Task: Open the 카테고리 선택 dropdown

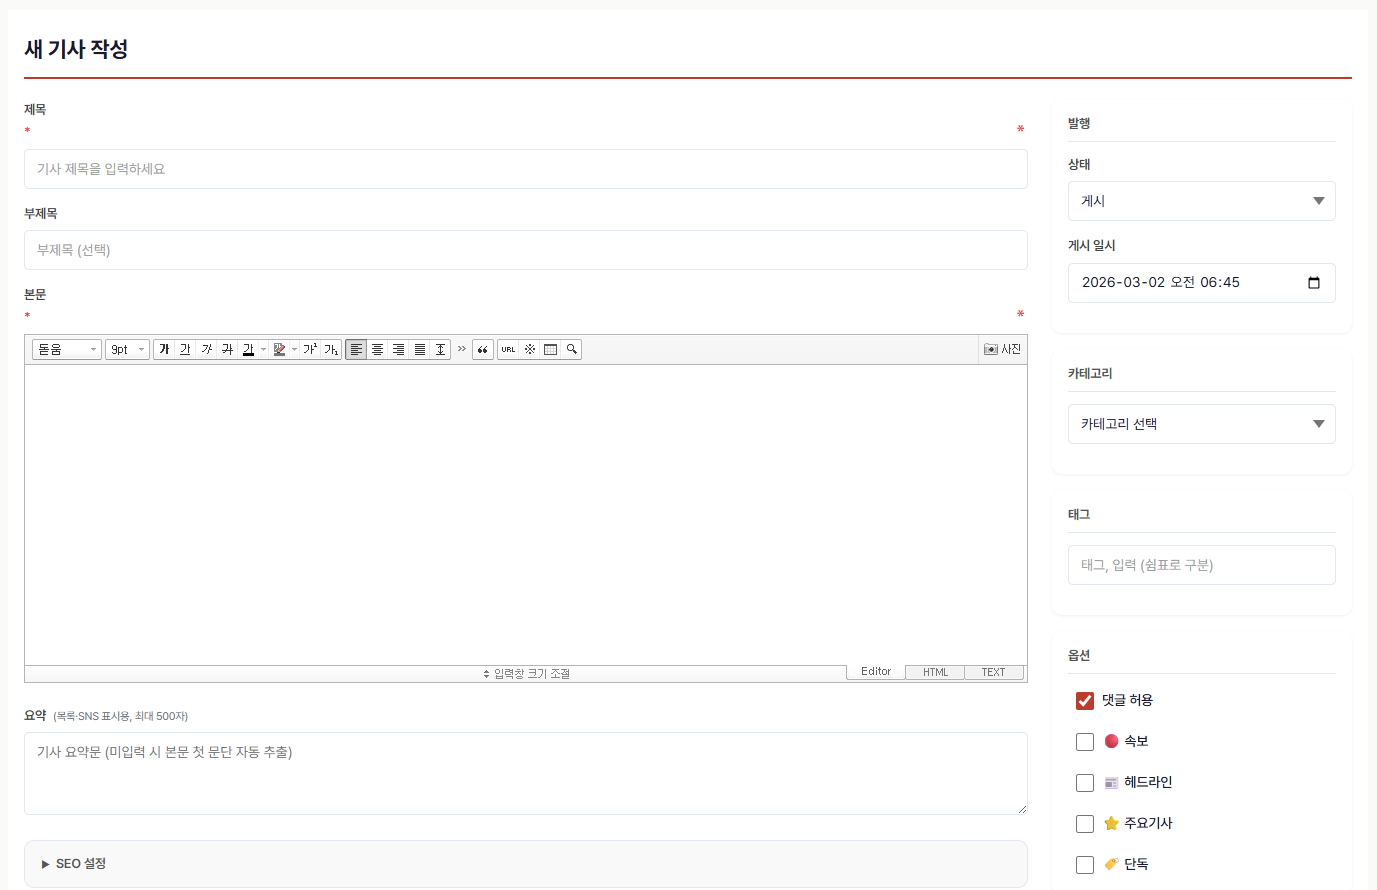Action: (x=1201, y=424)
